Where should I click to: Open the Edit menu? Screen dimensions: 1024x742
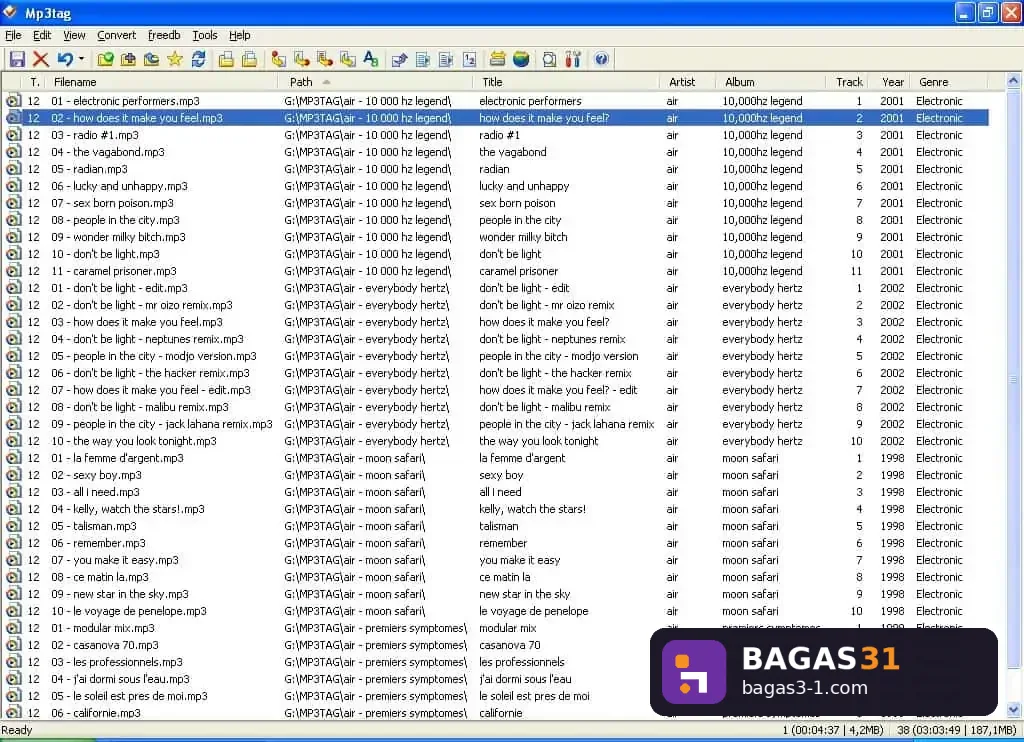[42, 35]
